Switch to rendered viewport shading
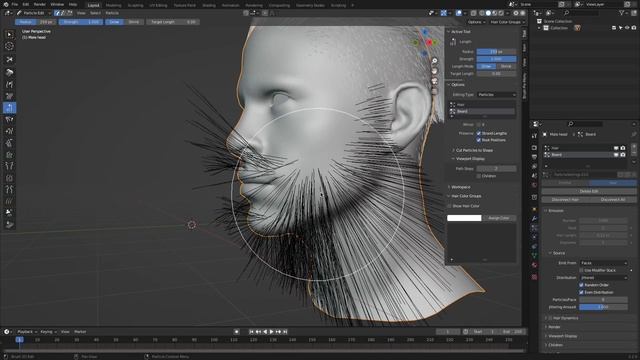This screenshot has width=640, height=360. (x=501, y=13)
